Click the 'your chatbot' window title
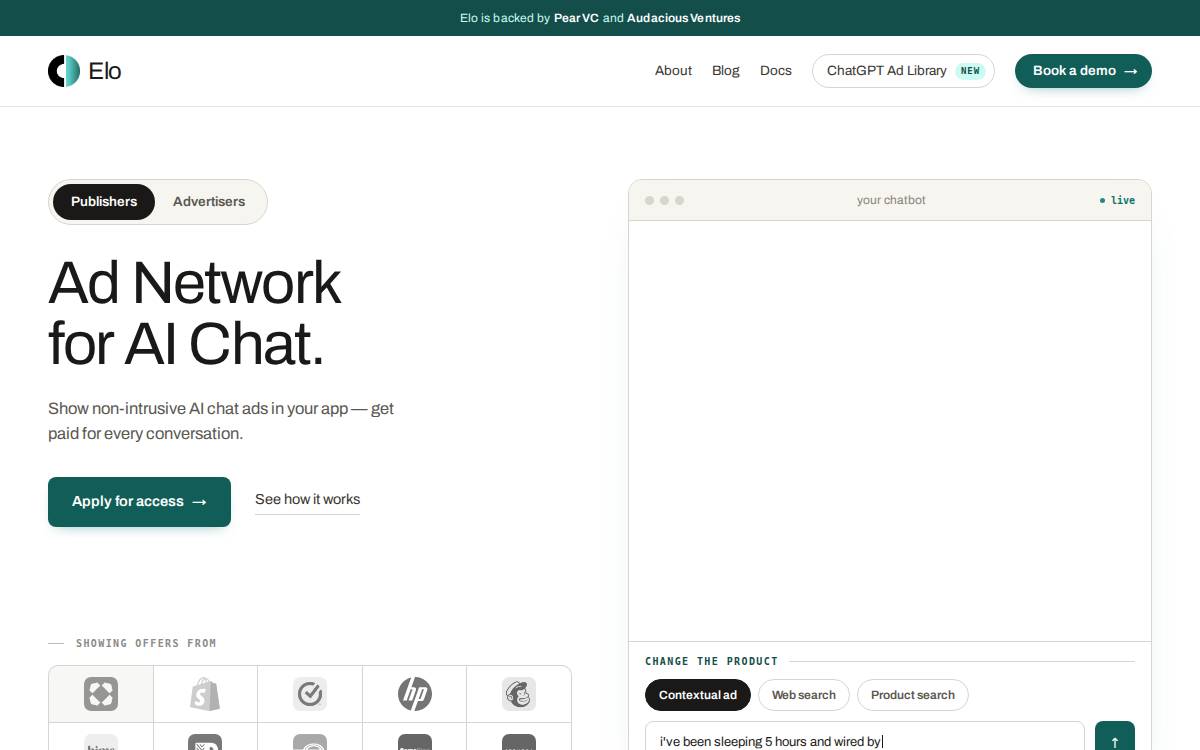Image resolution: width=1200 pixels, height=750 pixels. point(891,200)
